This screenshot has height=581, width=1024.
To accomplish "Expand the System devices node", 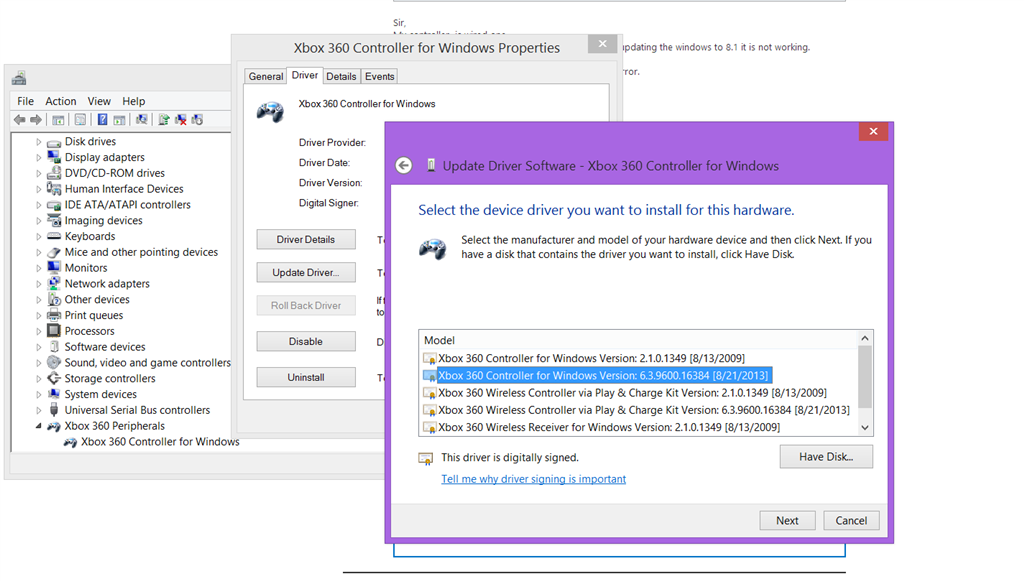I will pyautogui.click(x=39, y=394).
